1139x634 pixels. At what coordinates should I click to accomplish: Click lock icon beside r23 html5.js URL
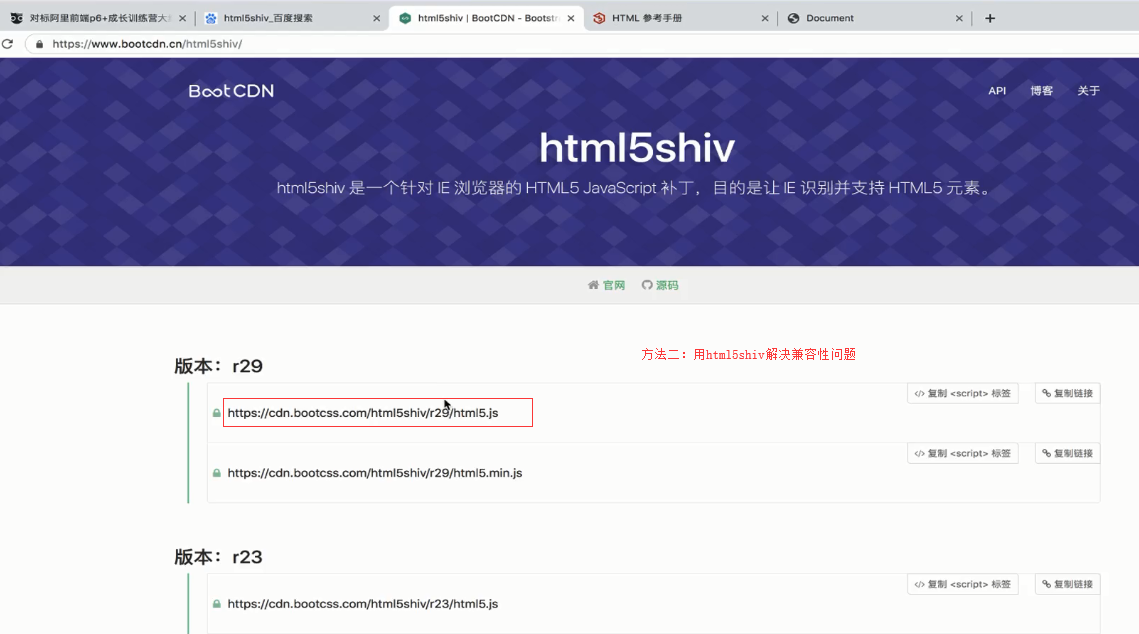click(x=216, y=603)
